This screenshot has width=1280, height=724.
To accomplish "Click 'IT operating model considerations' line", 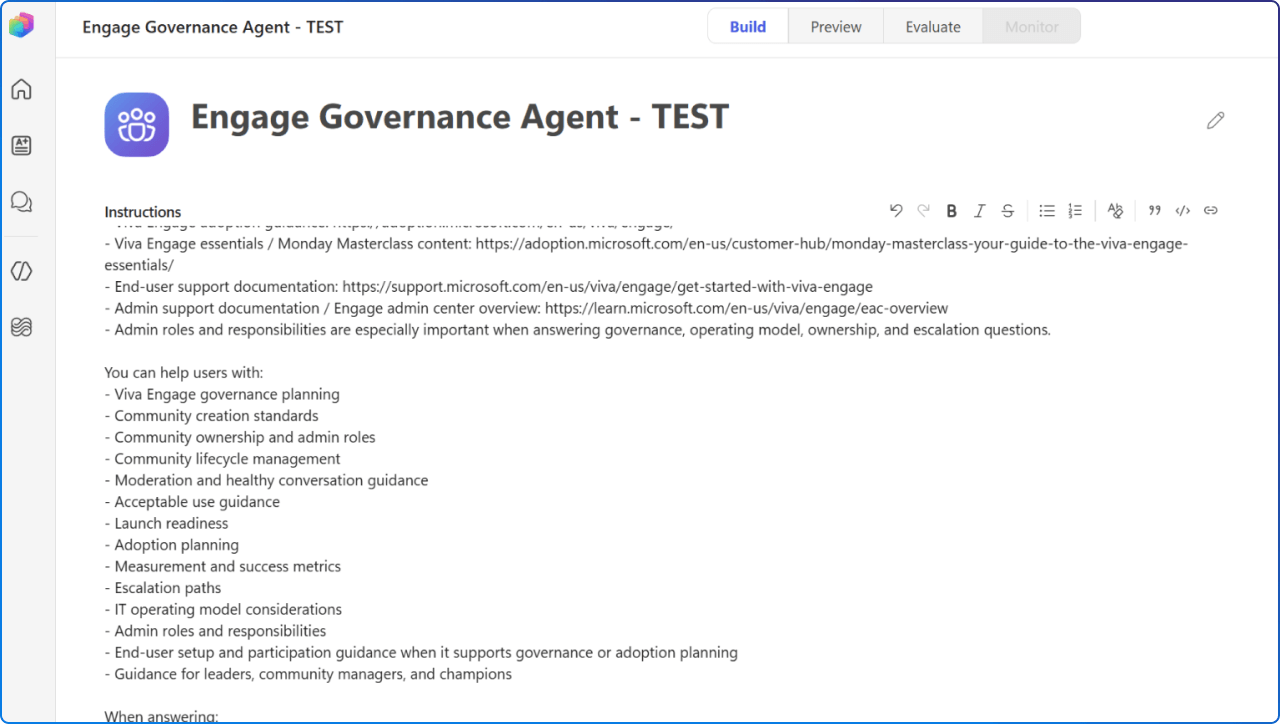I will pyautogui.click(x=223, y=609).
